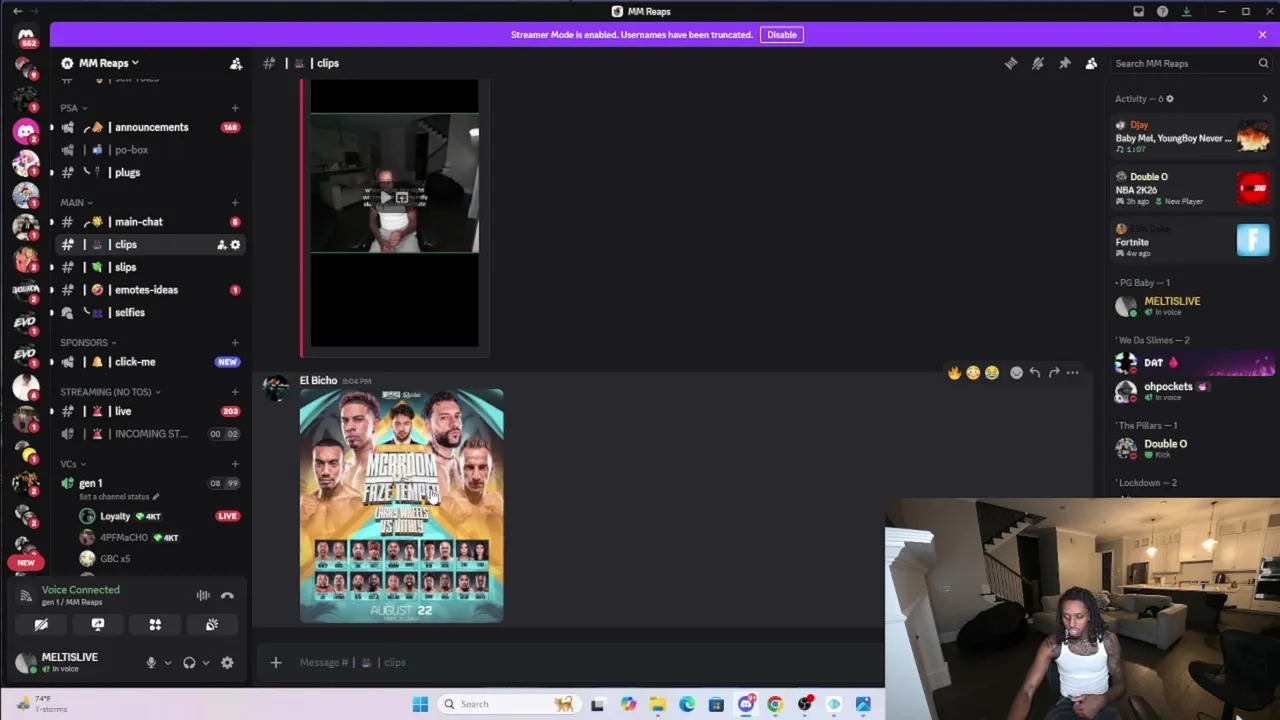Open Google Chrome from taskbar
Screen dimensions: 1280x720
[775, 704]
